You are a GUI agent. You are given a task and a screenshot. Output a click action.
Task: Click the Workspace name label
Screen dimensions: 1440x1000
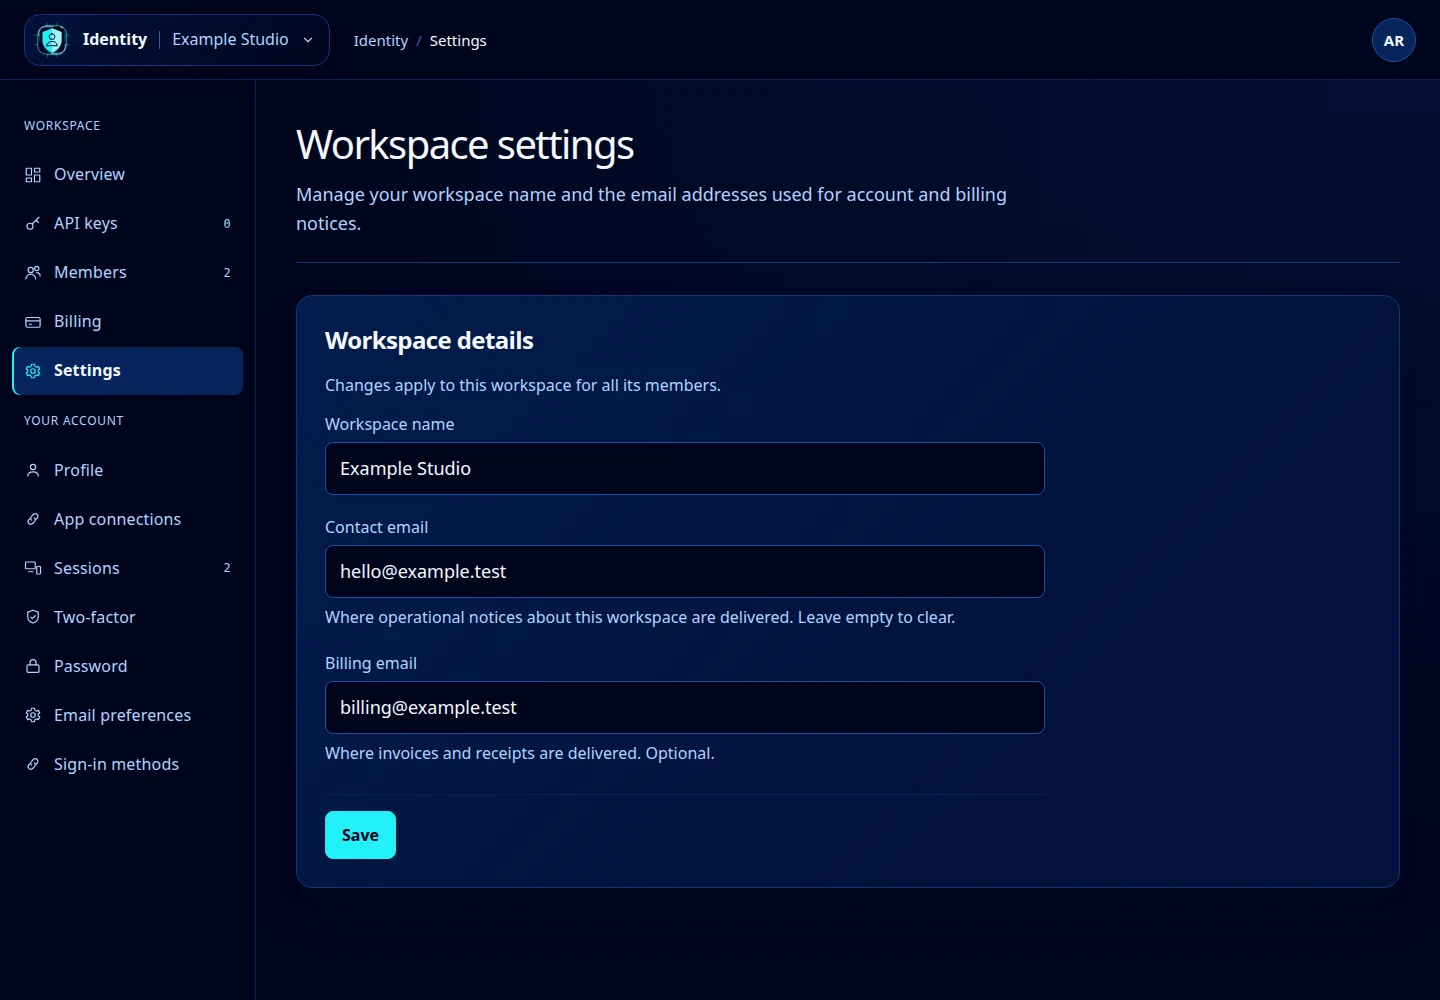[390, 424]
